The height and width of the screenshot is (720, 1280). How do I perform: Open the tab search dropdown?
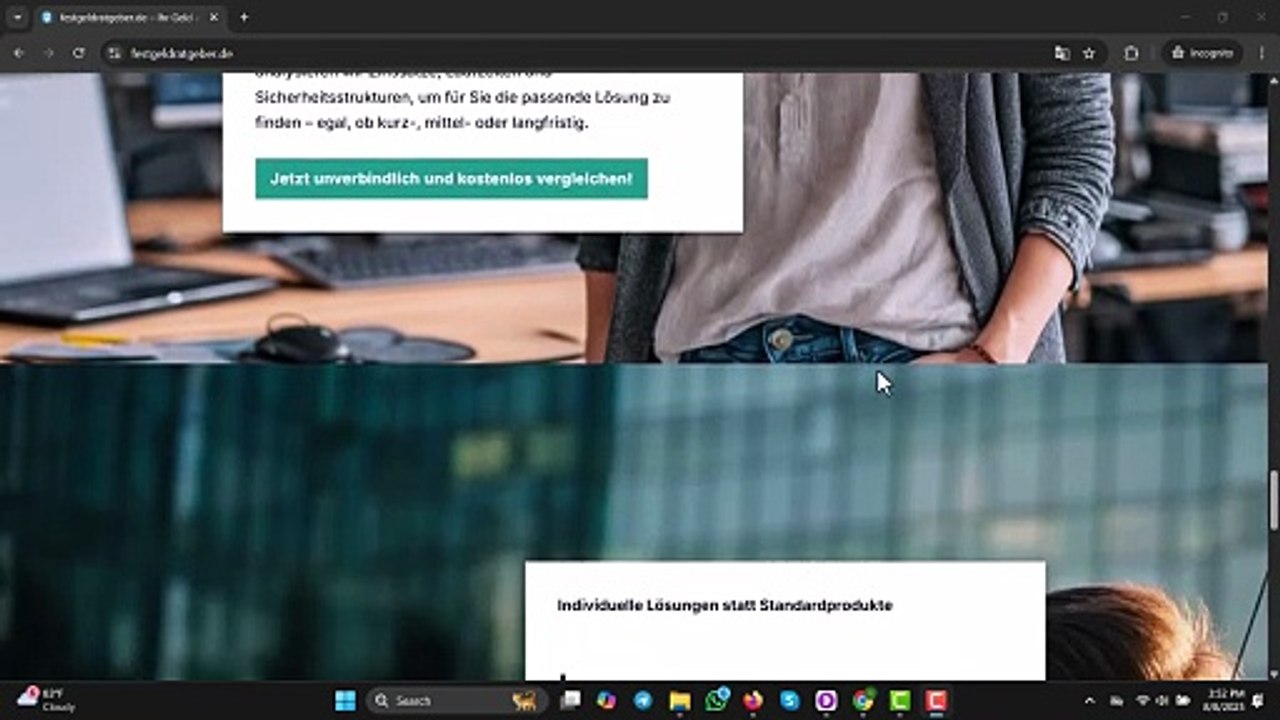17,17
